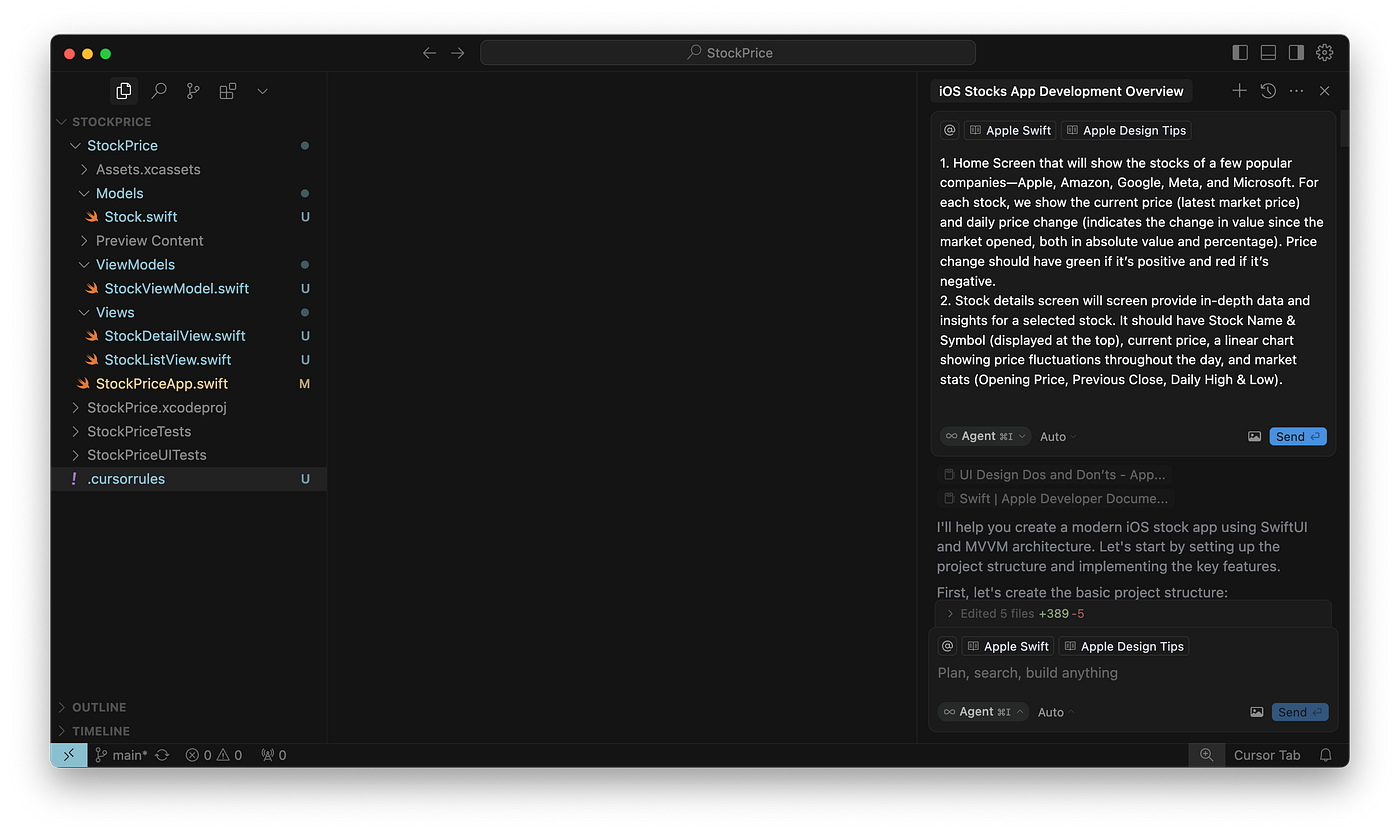Screen dimensions: 1400x834
Task: Go forward with the right arrow
Action: tap(458, 53)
